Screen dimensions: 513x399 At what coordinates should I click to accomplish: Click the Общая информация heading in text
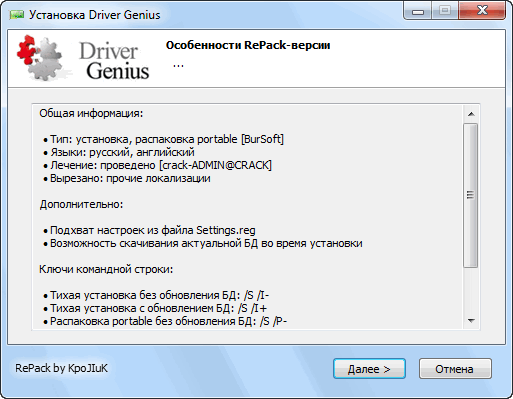(91, 113)
